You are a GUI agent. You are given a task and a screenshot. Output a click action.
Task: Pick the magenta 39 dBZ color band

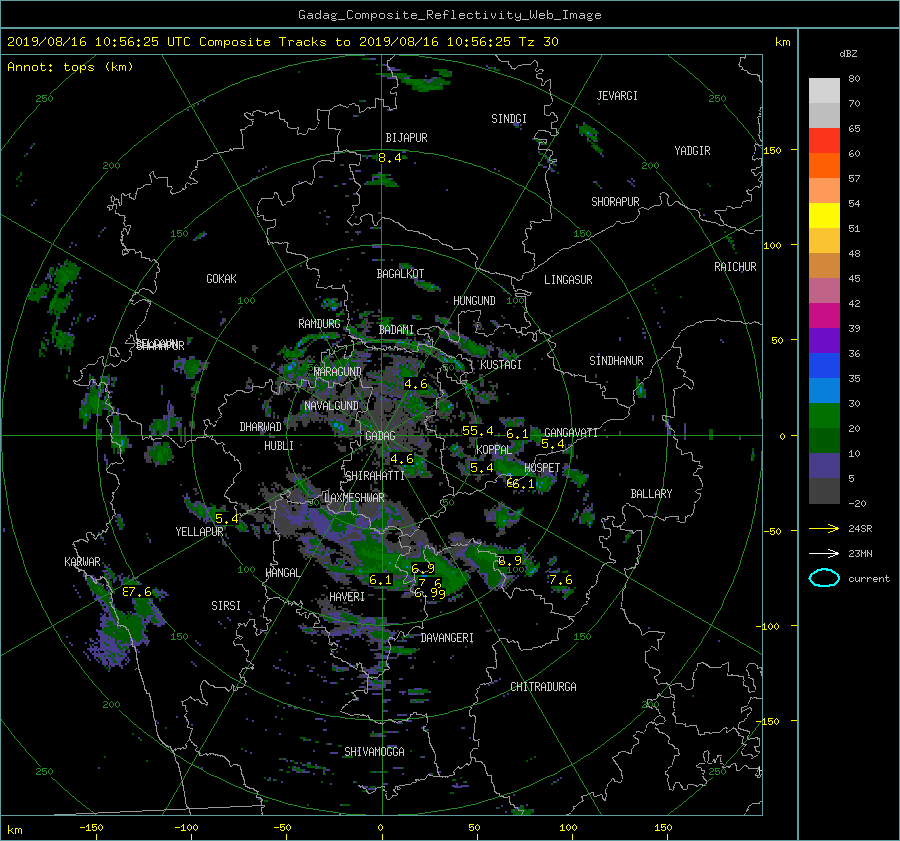point(824,316)
